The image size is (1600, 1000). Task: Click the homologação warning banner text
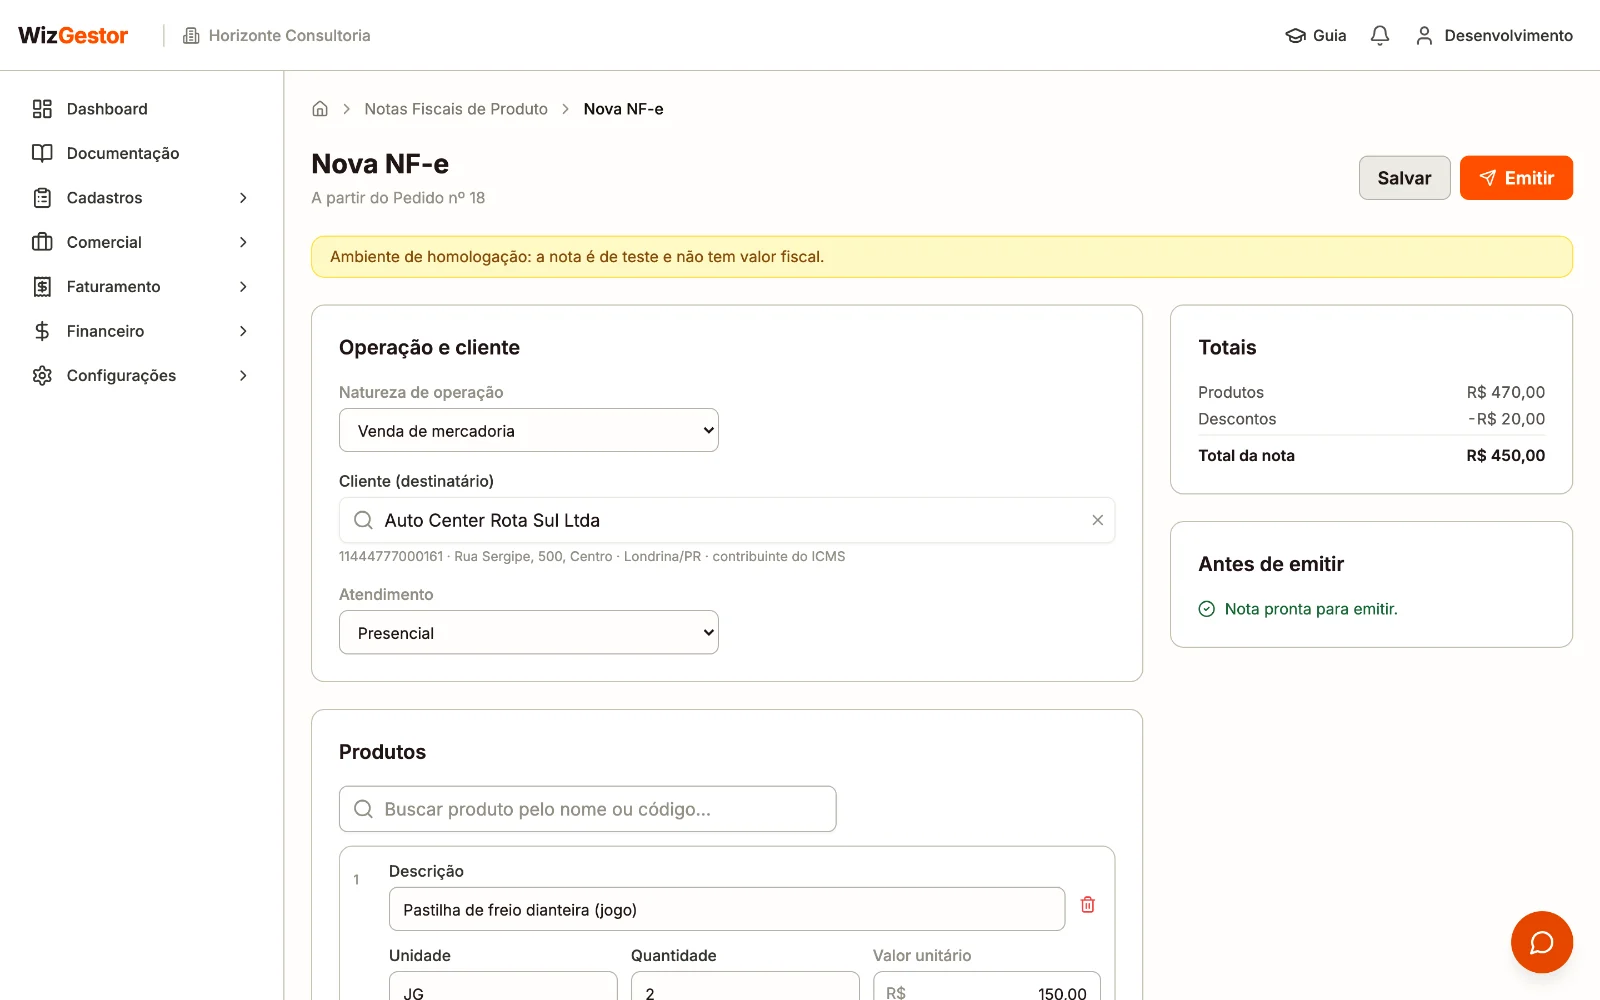(577, 257)
